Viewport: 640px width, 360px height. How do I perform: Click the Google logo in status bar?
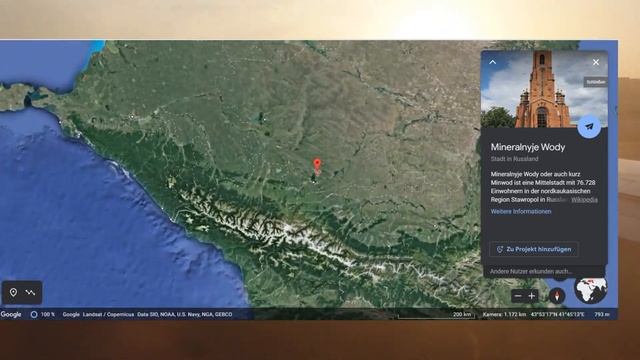[x=11, y=314]
